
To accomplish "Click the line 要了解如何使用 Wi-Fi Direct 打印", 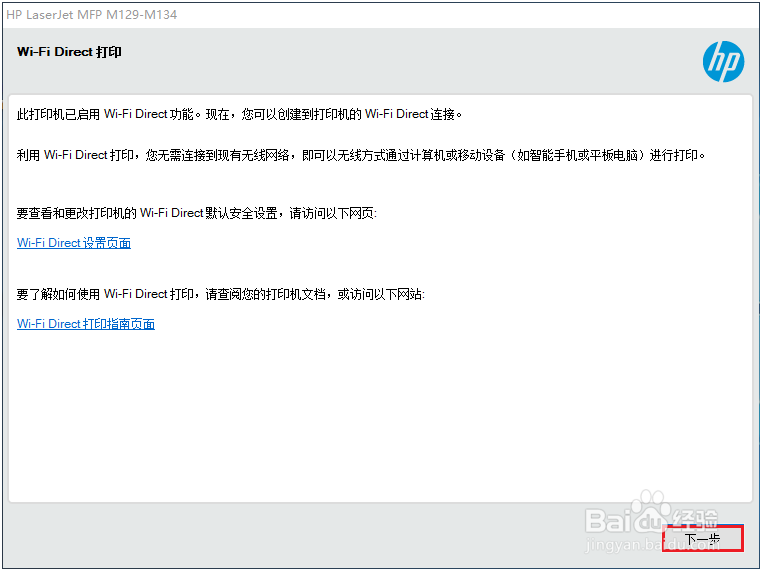I will (221, 294).
